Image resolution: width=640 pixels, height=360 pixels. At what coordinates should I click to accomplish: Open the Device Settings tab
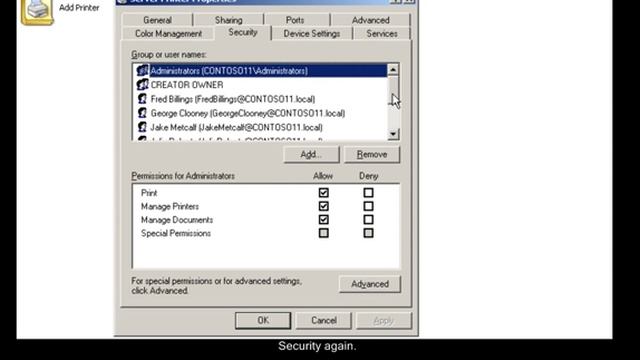pos(312,33)
